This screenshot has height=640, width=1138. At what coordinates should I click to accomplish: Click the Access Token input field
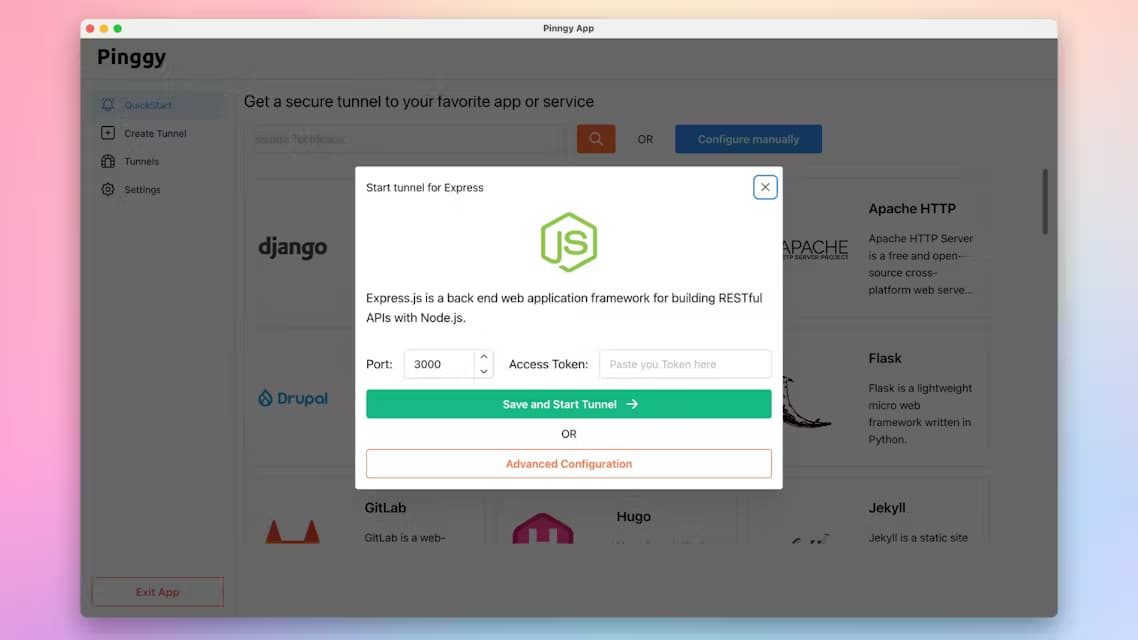pos(685,364)
